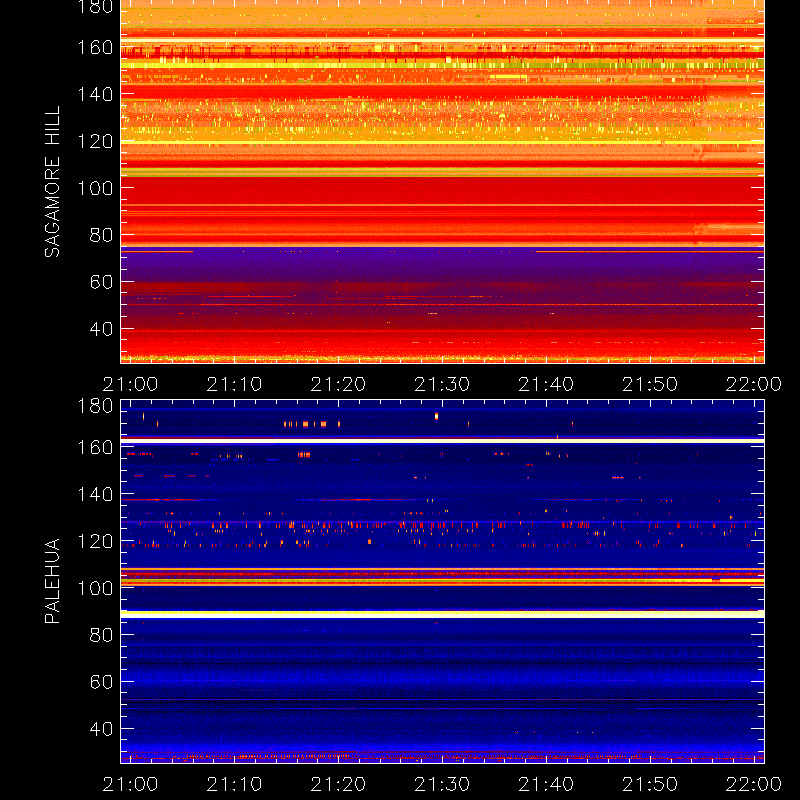Click the PALEHUA axis title
Screen dimensions: 800x800
point(53,581)
